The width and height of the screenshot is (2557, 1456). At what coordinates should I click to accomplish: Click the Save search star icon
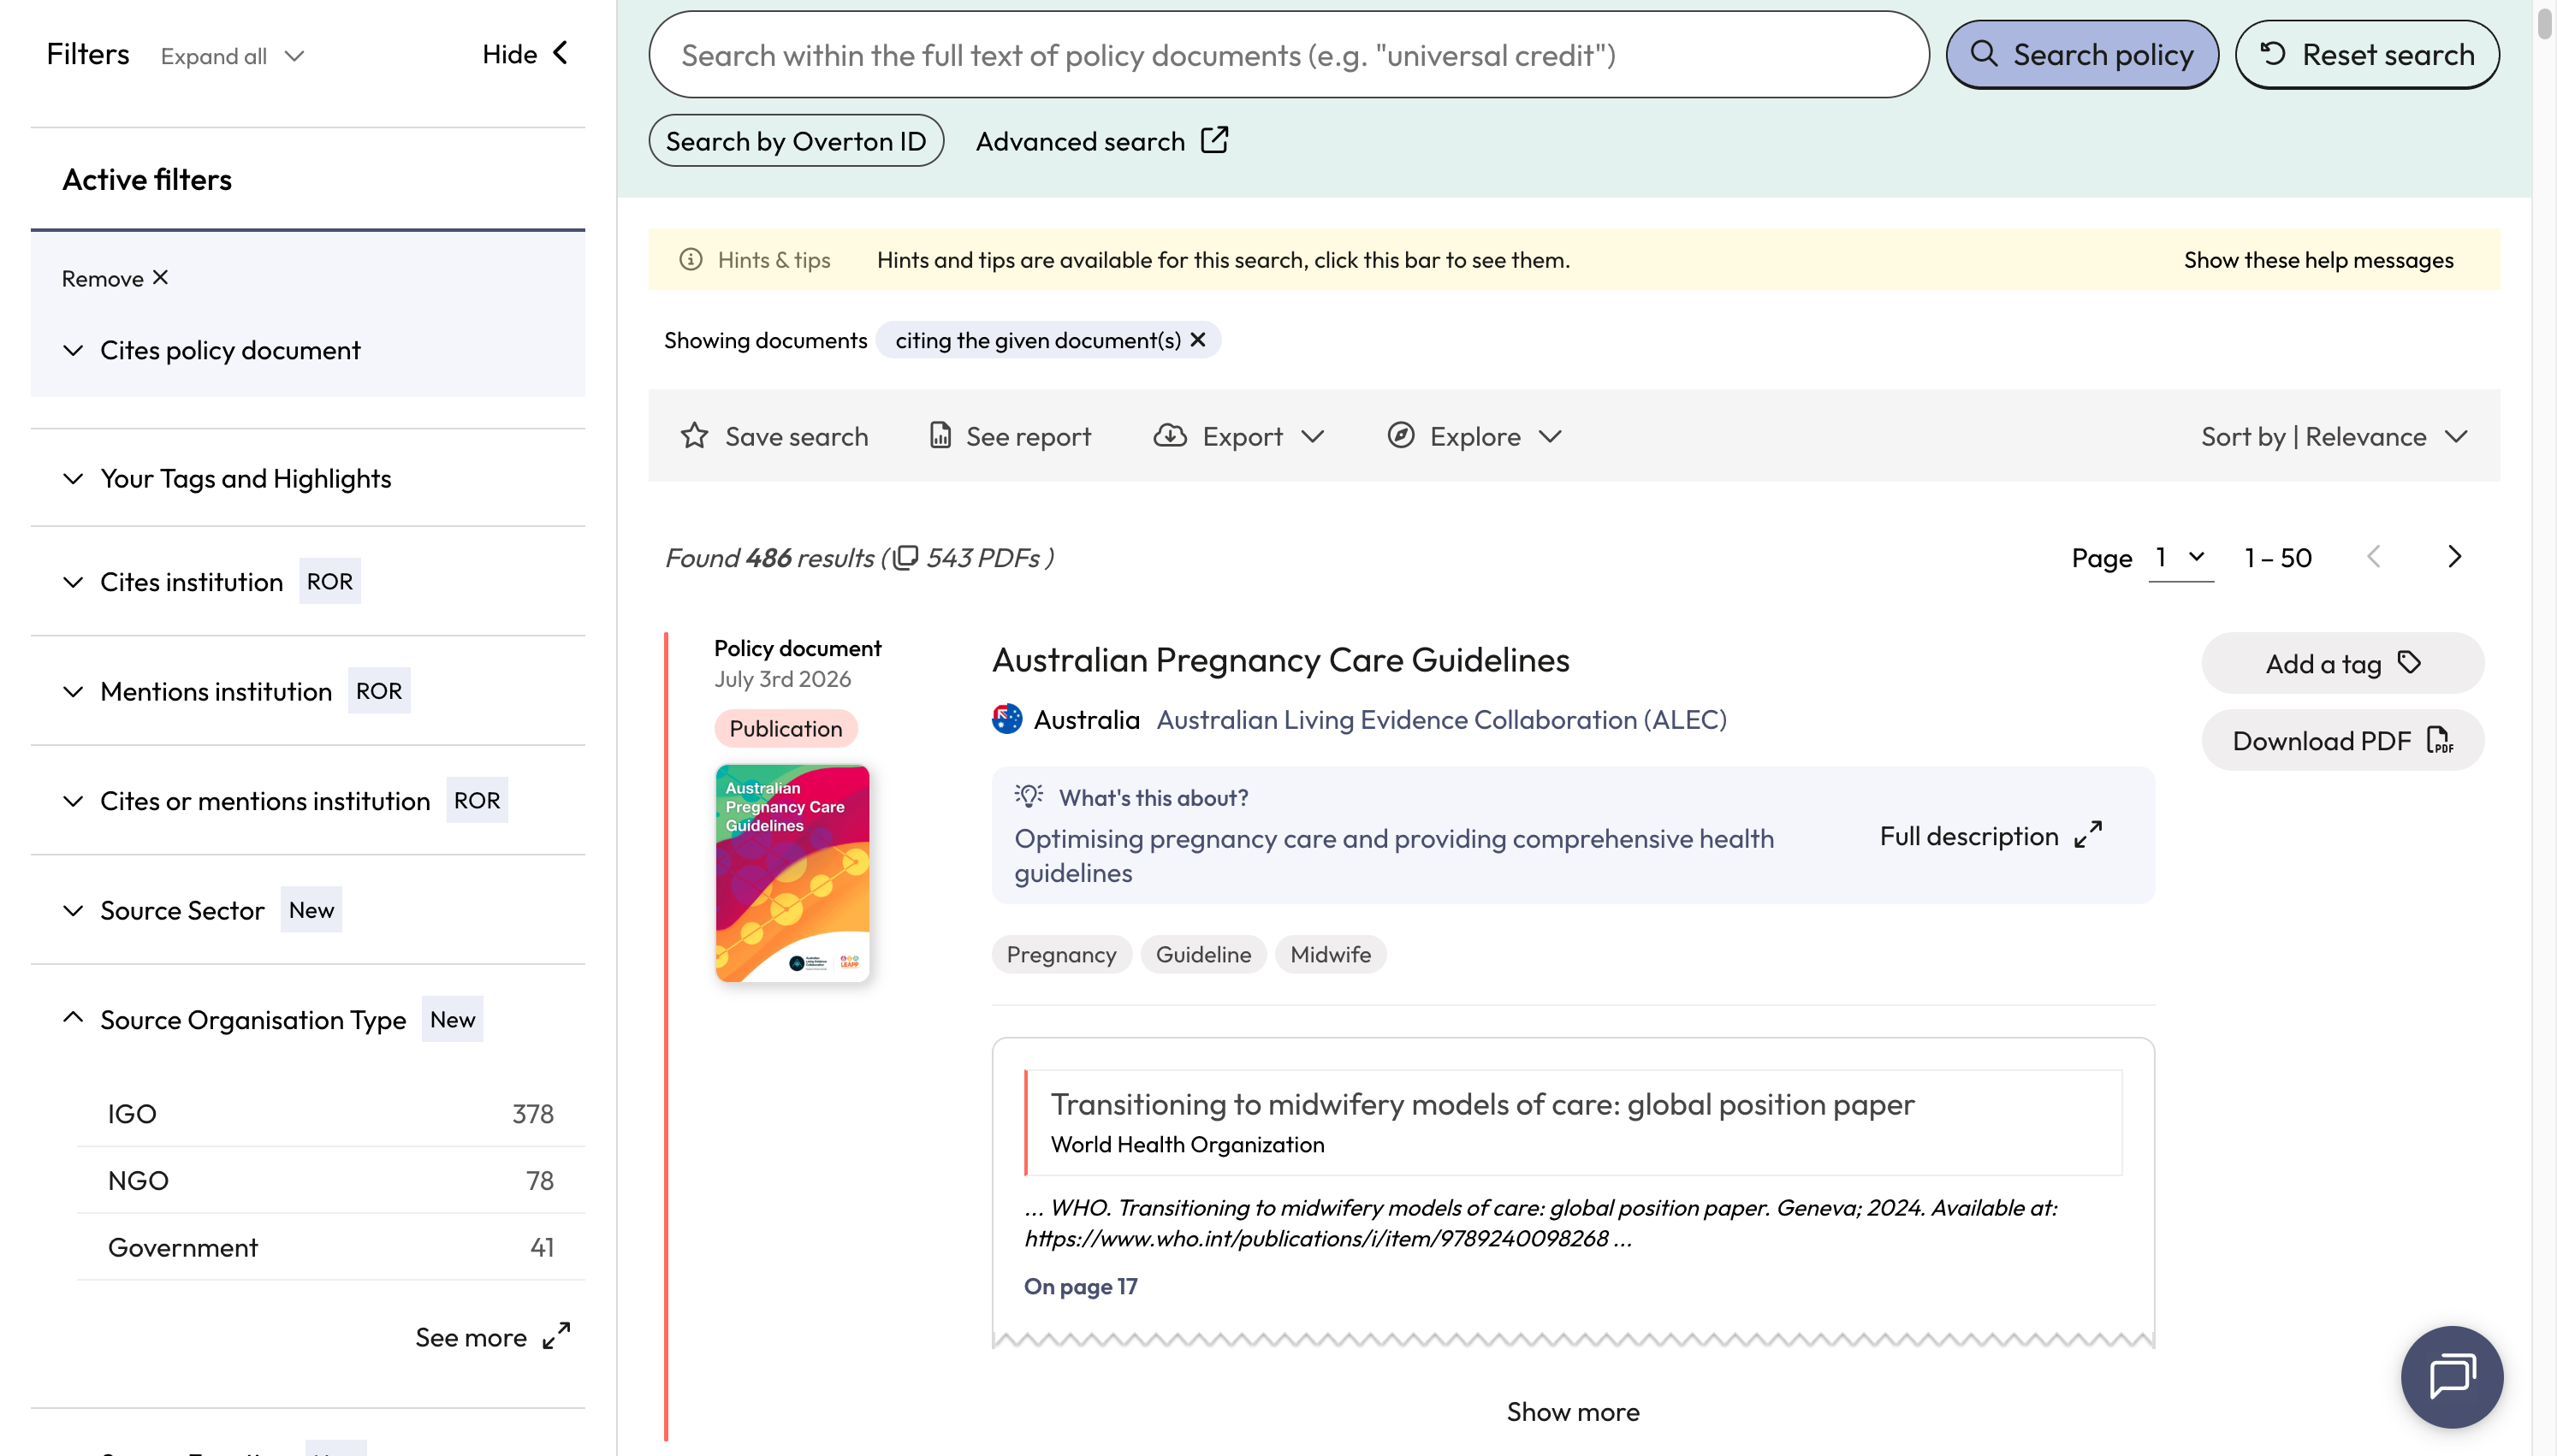[694, 436]
